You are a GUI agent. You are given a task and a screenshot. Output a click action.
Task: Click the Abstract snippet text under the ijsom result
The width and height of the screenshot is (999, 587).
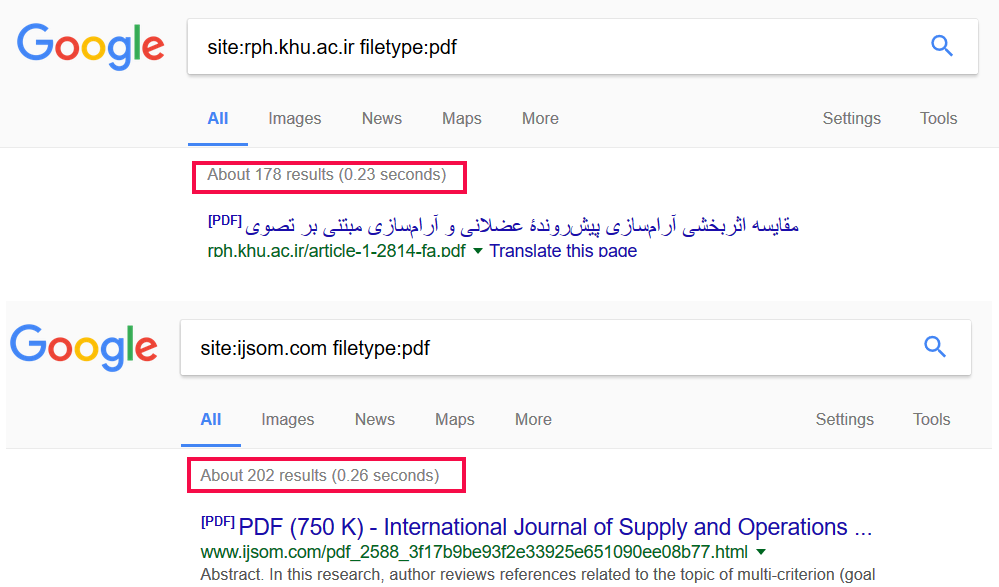point(538,575)
